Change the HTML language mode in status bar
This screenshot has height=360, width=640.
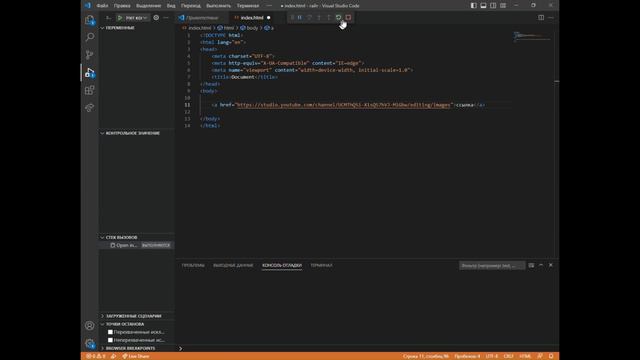[525, 356]
